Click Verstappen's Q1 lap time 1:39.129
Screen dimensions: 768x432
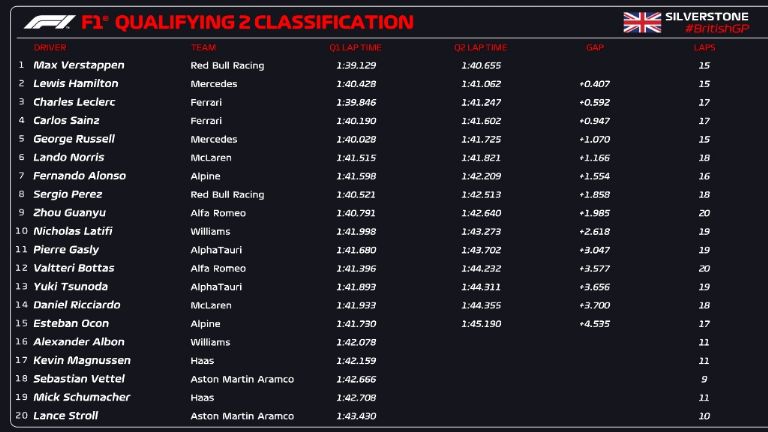[355, 65]
